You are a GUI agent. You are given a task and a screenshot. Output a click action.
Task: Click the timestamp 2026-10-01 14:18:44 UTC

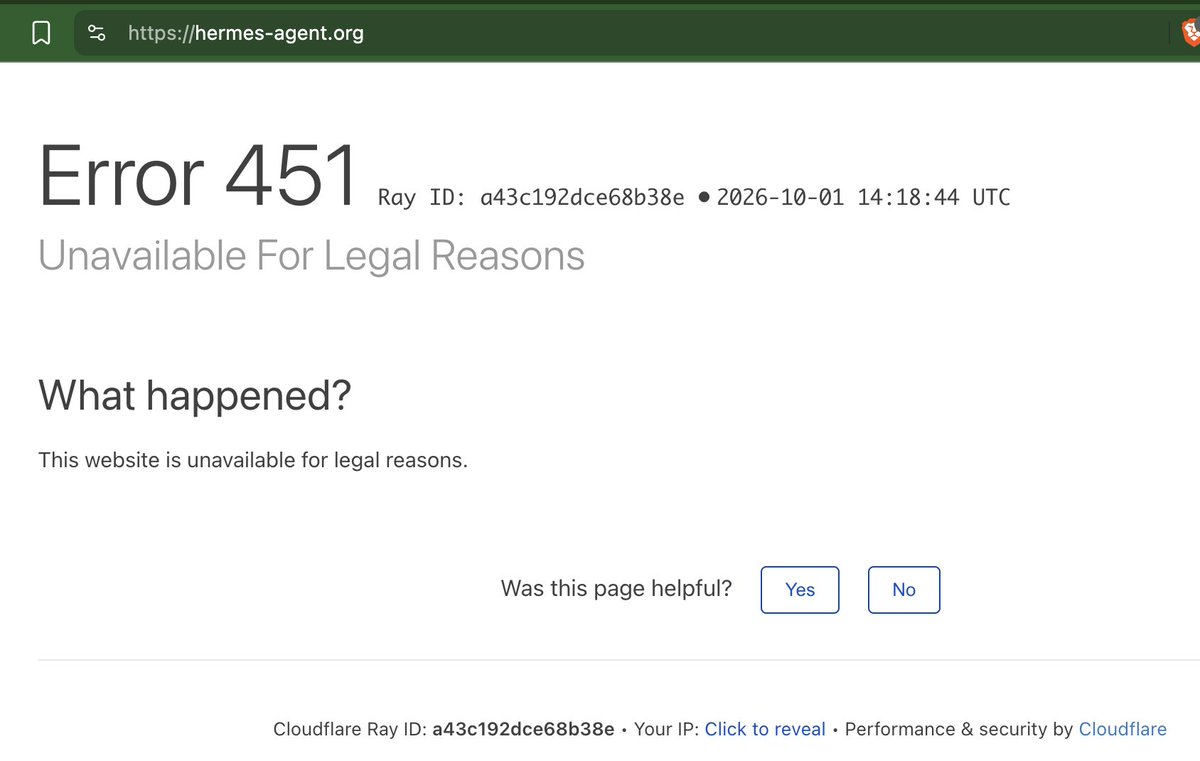click(x=863, y=197)
